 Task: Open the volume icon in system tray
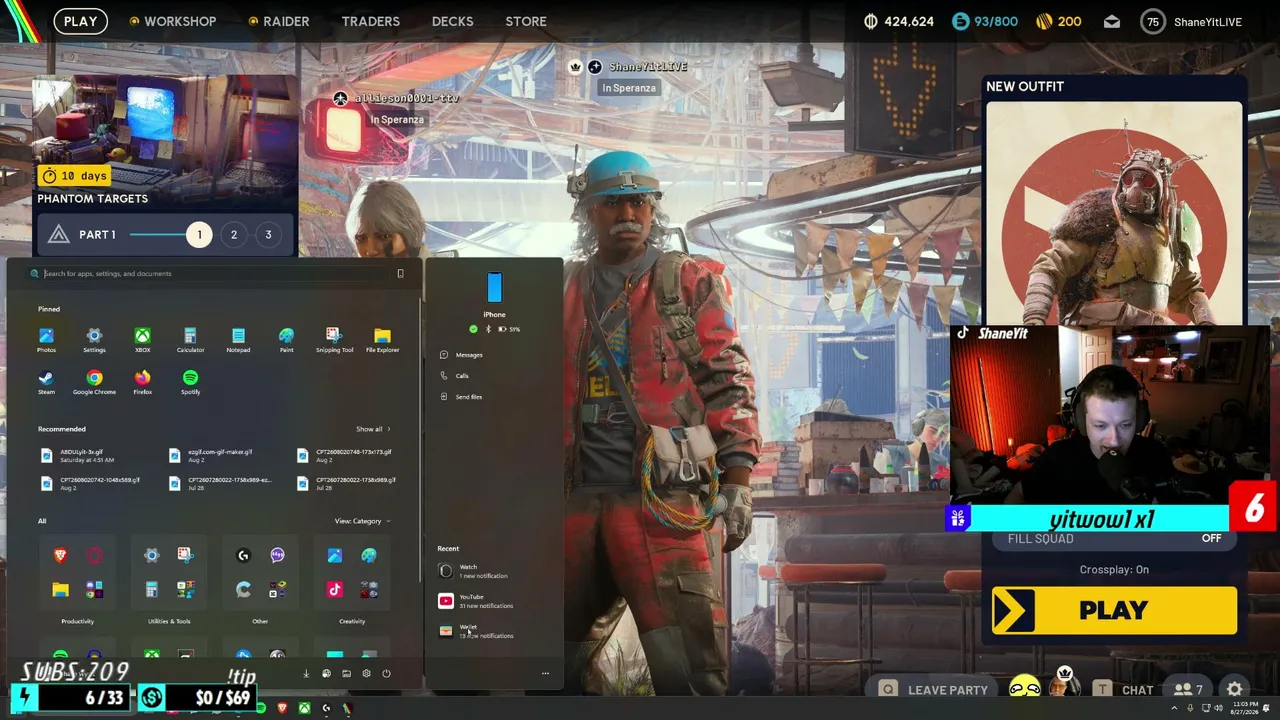(x=1218, y=708)
